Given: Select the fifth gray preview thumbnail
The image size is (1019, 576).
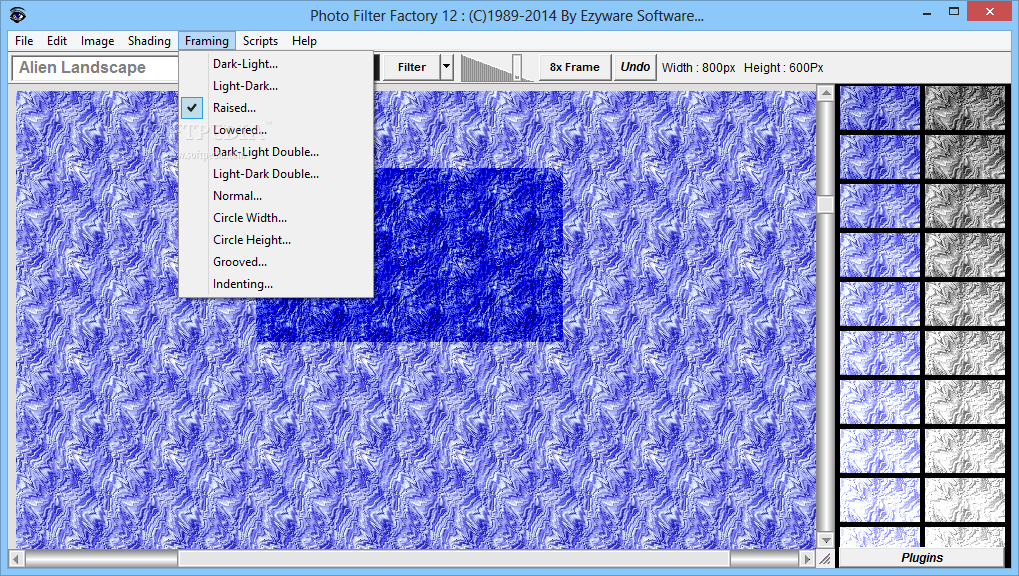Looking at the screenshot, I should pyautogui.click(x=965, y=304).
